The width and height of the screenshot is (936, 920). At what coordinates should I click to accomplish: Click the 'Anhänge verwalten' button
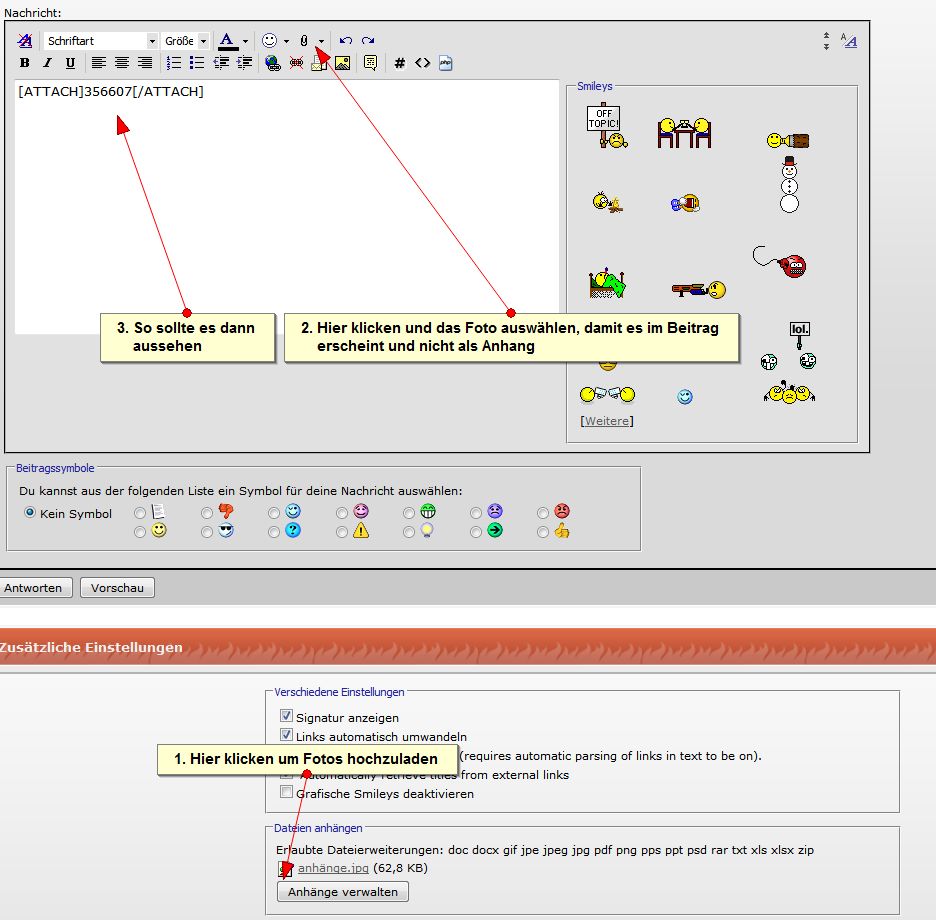click(x=343, y=891)
